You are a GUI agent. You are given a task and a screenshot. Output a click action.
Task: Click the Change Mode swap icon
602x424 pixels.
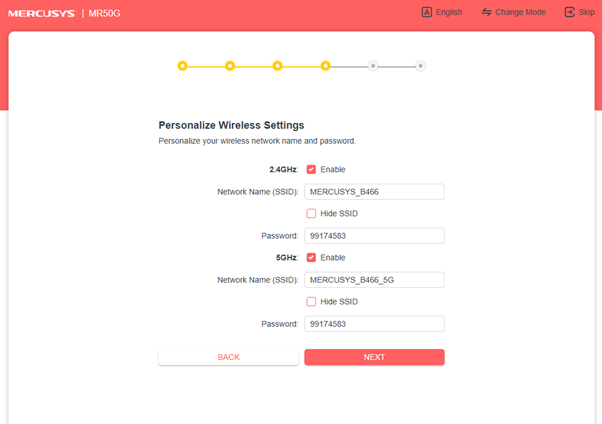(x=487, y=12)
